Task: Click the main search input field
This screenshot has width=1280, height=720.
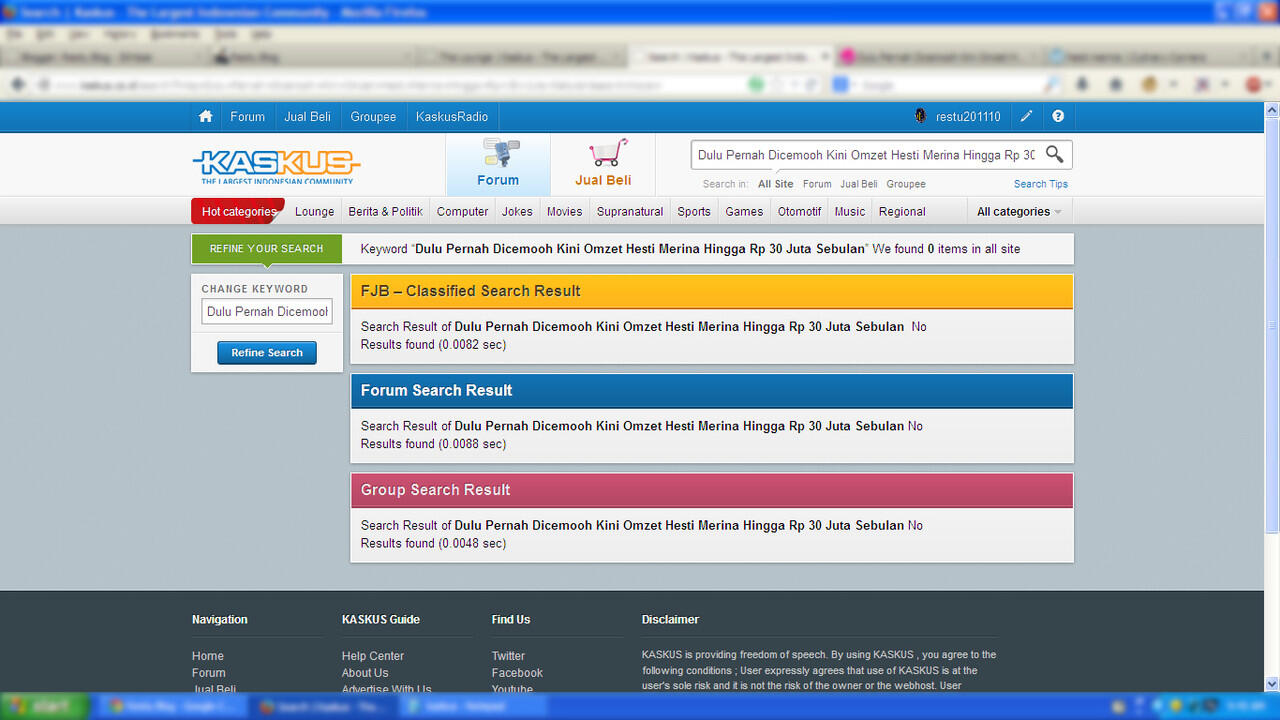Action: [866, 155]
